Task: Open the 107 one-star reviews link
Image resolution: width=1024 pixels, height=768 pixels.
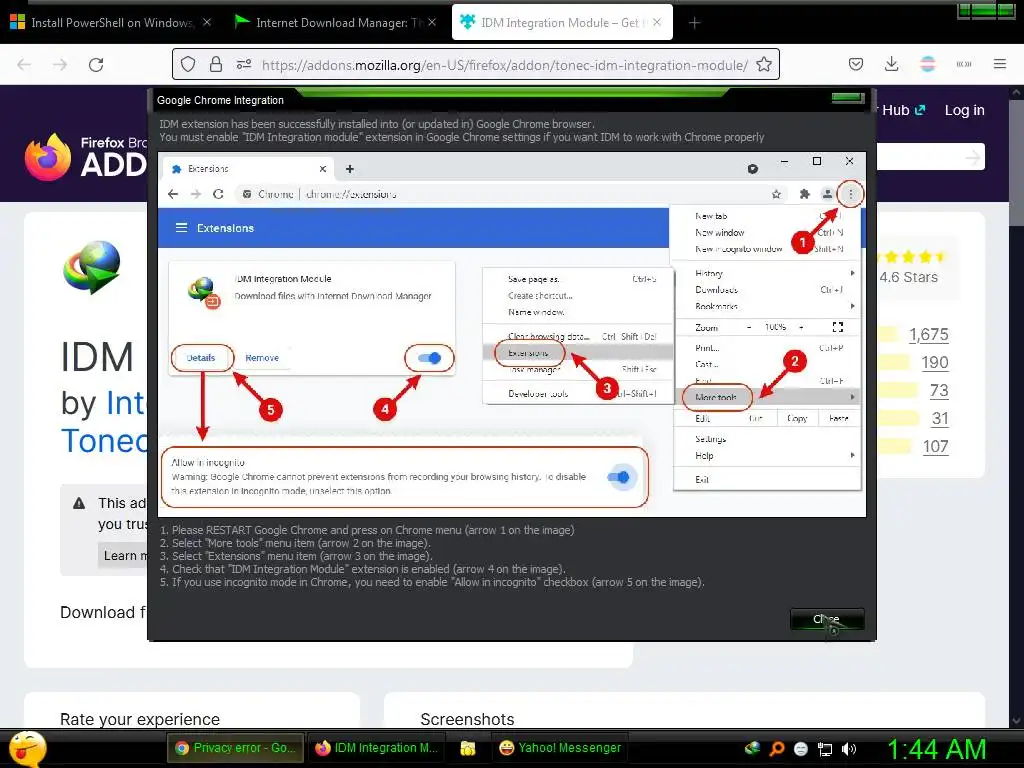Action: coord(935,447)
